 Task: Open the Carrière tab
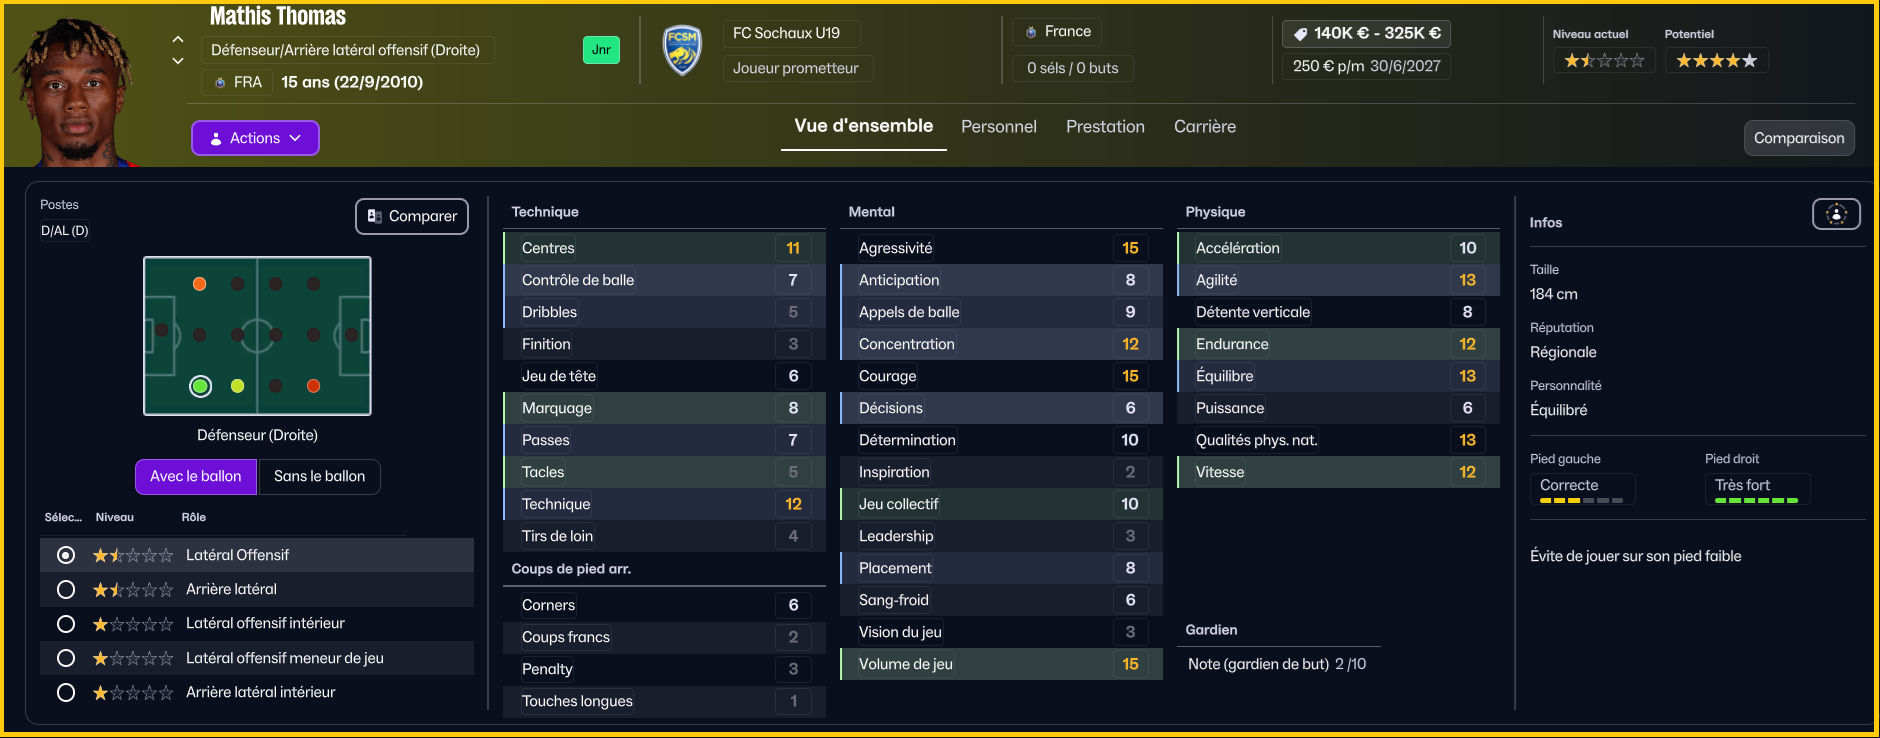click(1204, 127)
